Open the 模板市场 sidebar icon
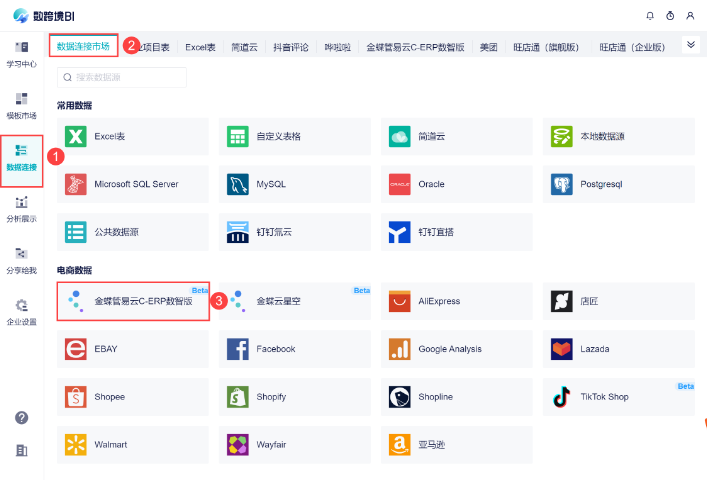Viewport: 707px width, 480px height. [x=21, y=99]
